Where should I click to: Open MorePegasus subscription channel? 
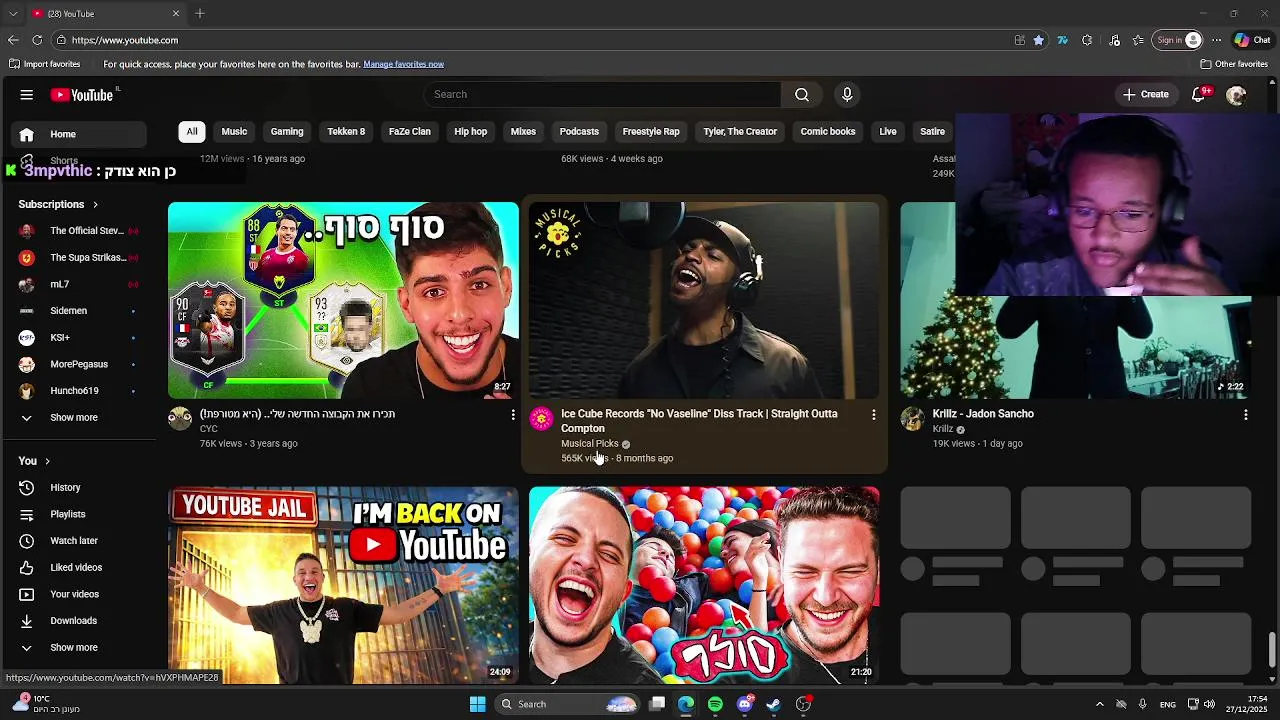(79, 364)
